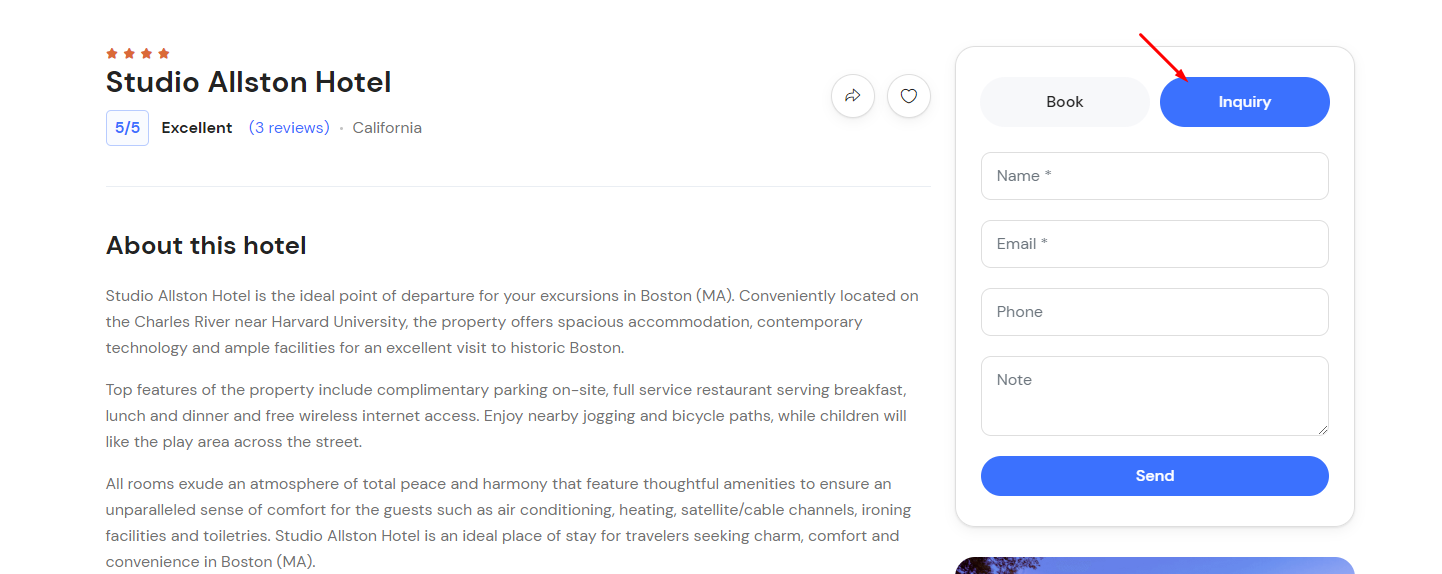Click into the Email field

(1155, 244)
